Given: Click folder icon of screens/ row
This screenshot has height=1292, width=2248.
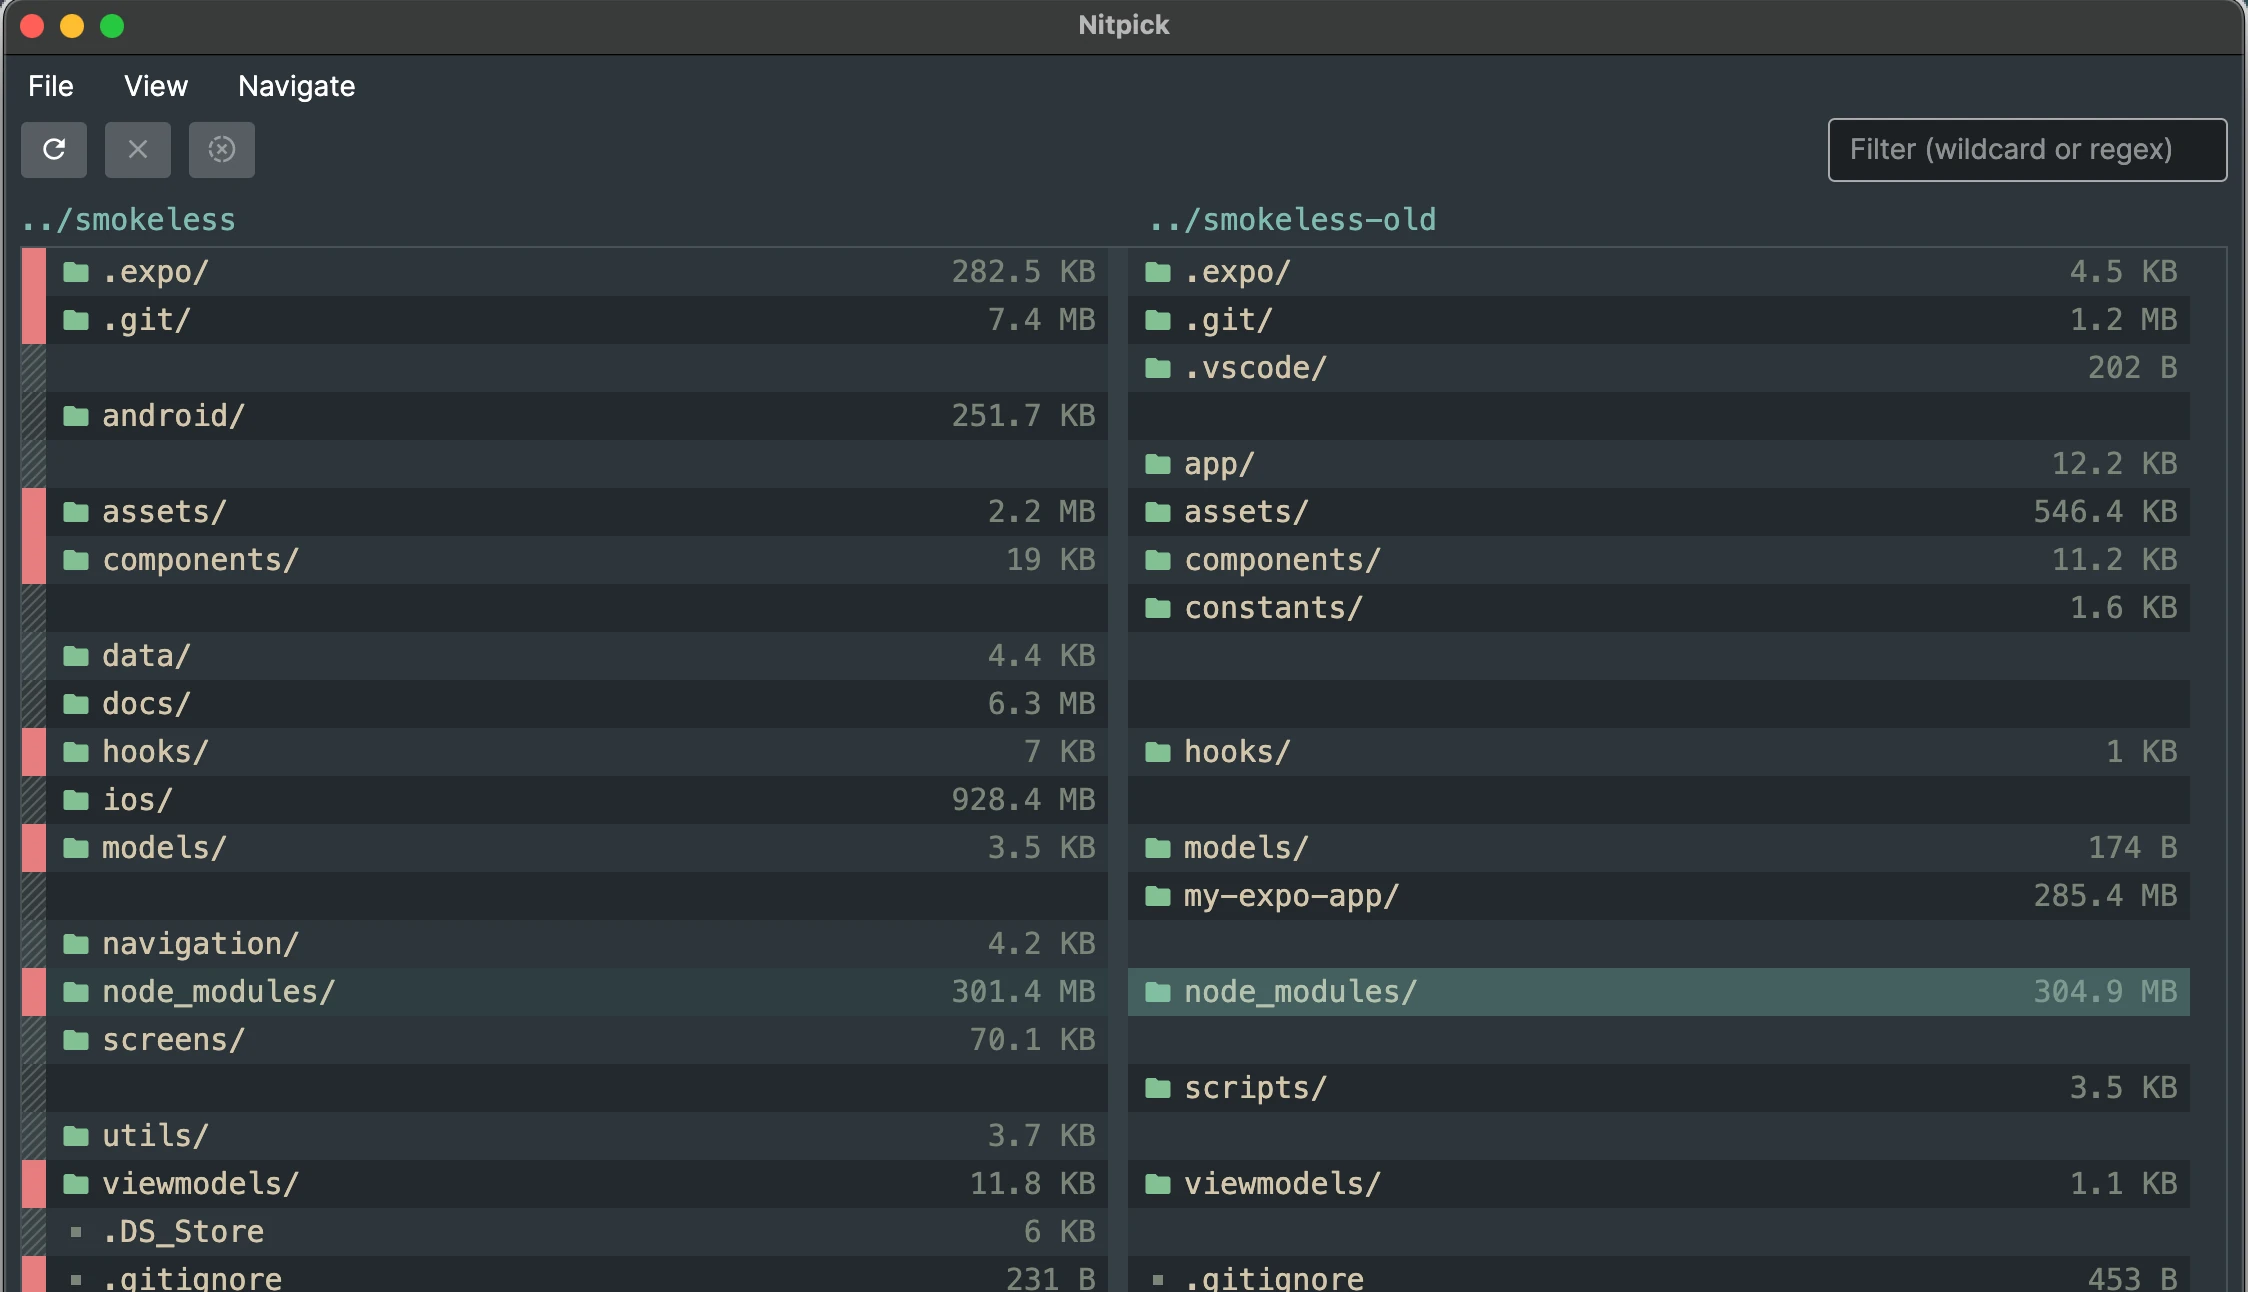Looking at the screenshot, I should point(76,1040).
